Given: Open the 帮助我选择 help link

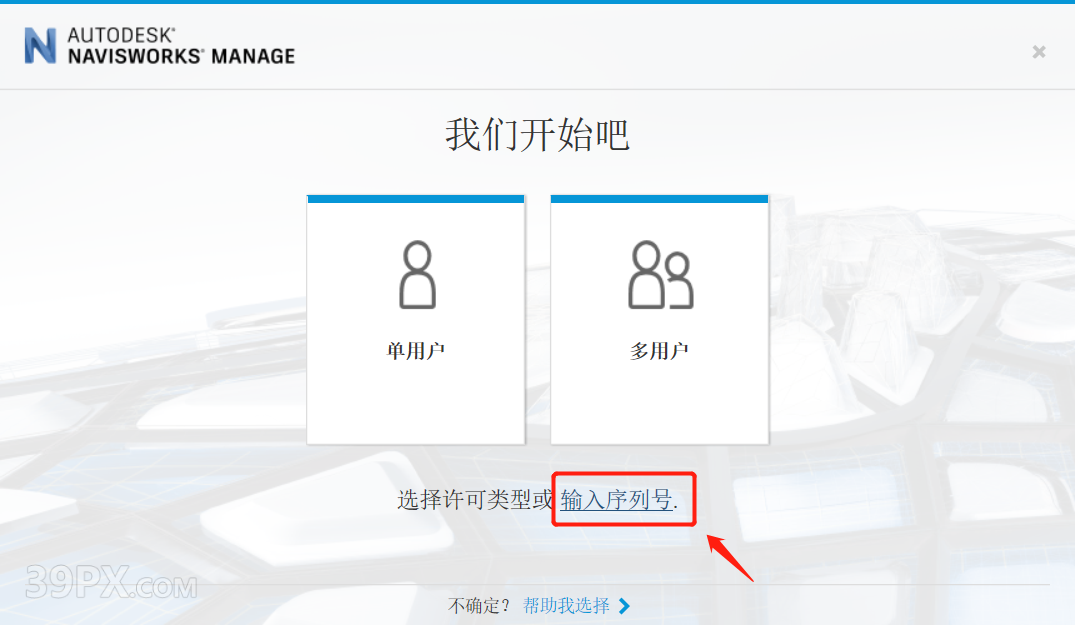Looking at the screenshot, I should tap(566, 606).
